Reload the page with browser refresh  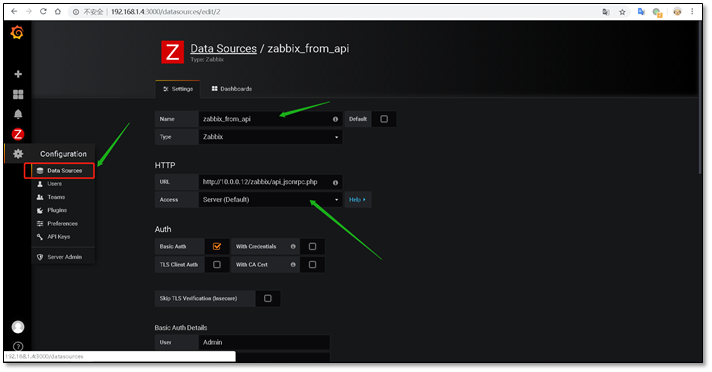[43, 11]
